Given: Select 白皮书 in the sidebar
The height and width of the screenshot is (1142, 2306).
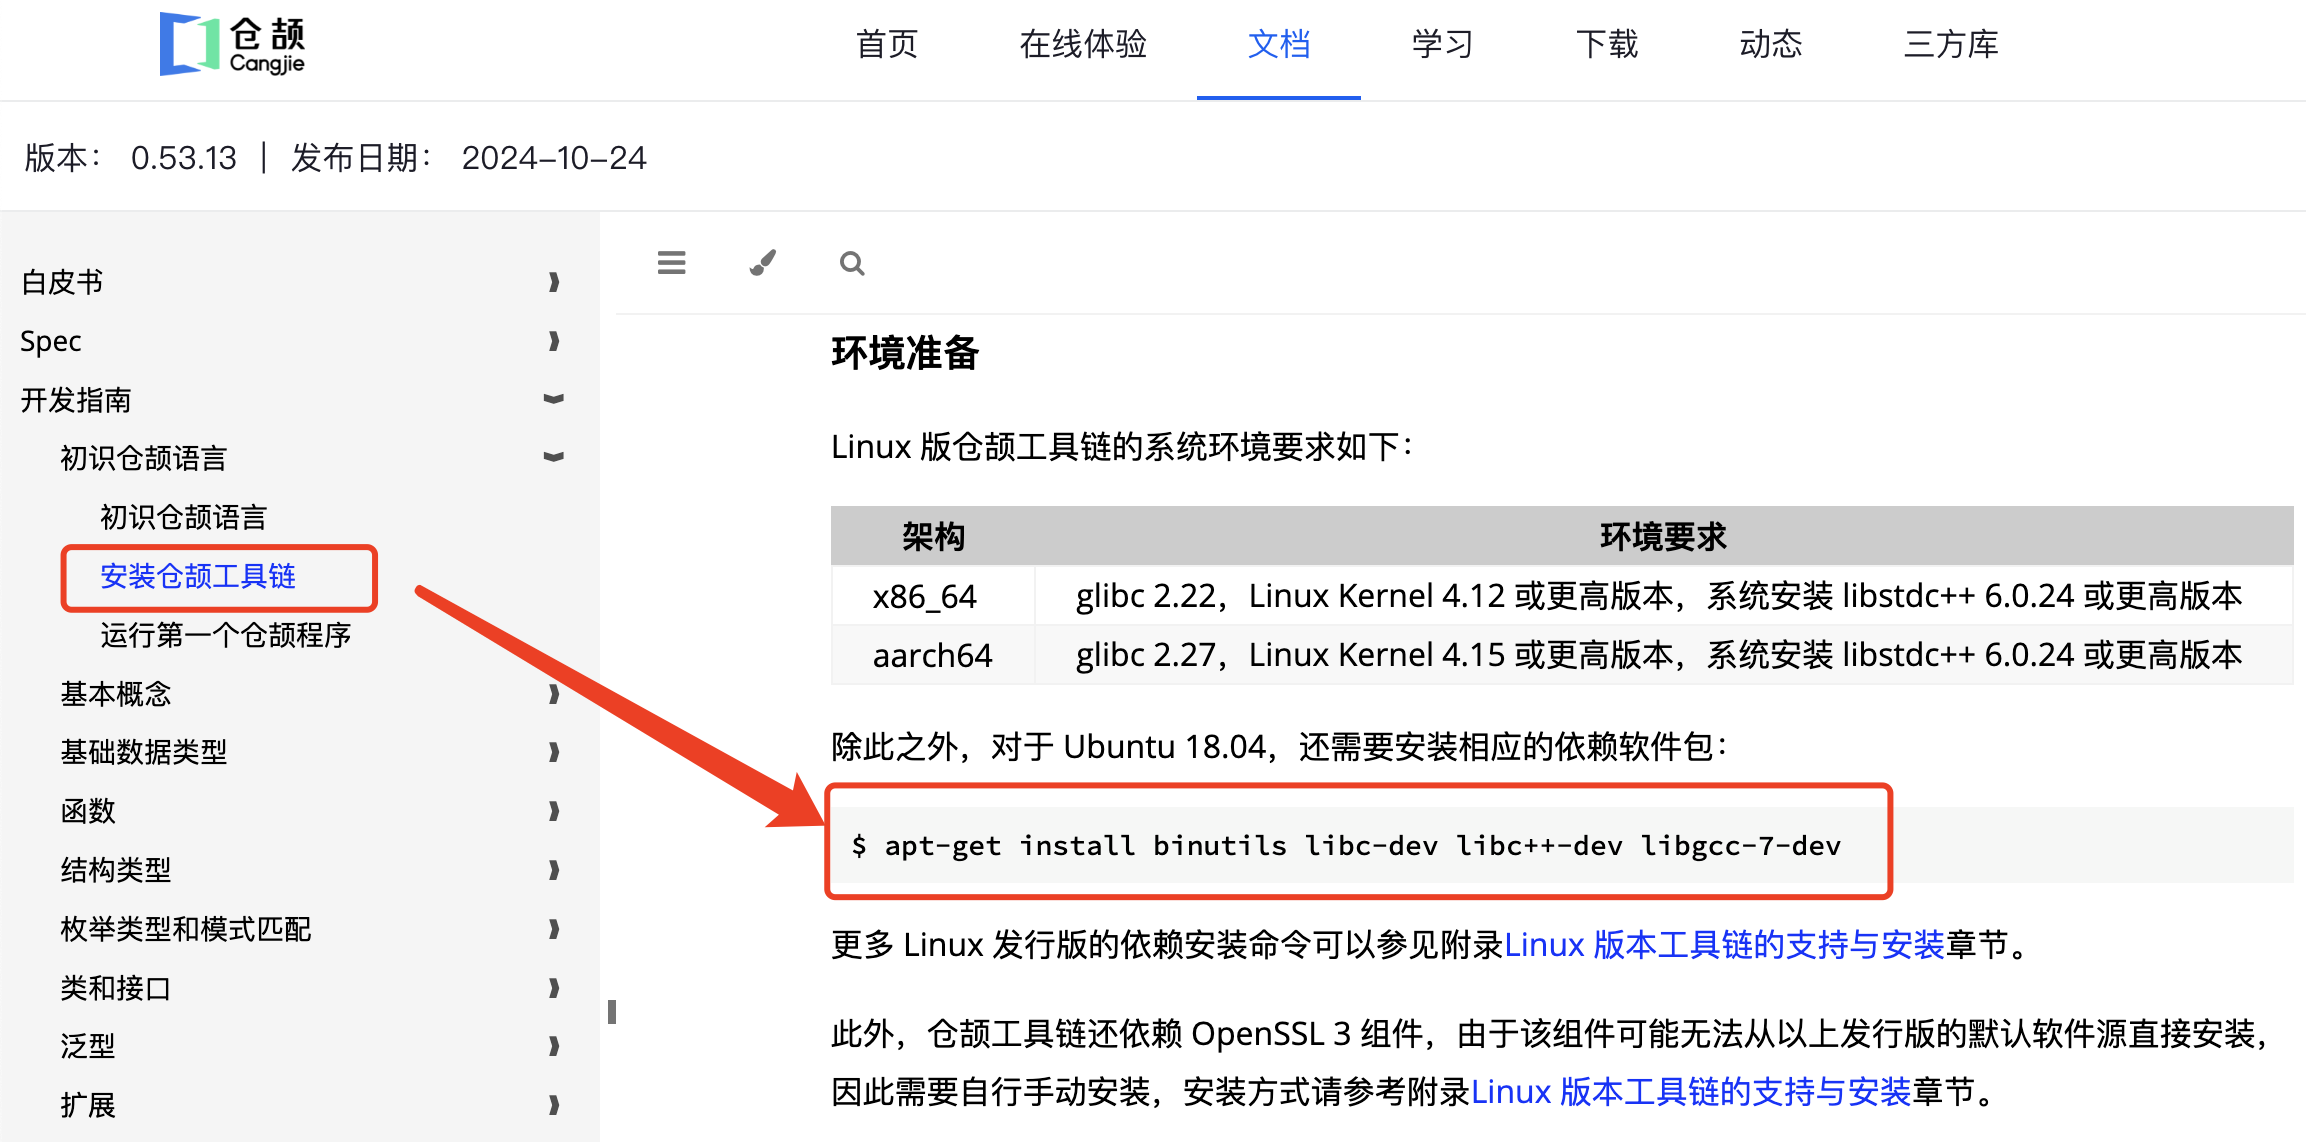Looking at the screenshot, I should pos(62,282).
